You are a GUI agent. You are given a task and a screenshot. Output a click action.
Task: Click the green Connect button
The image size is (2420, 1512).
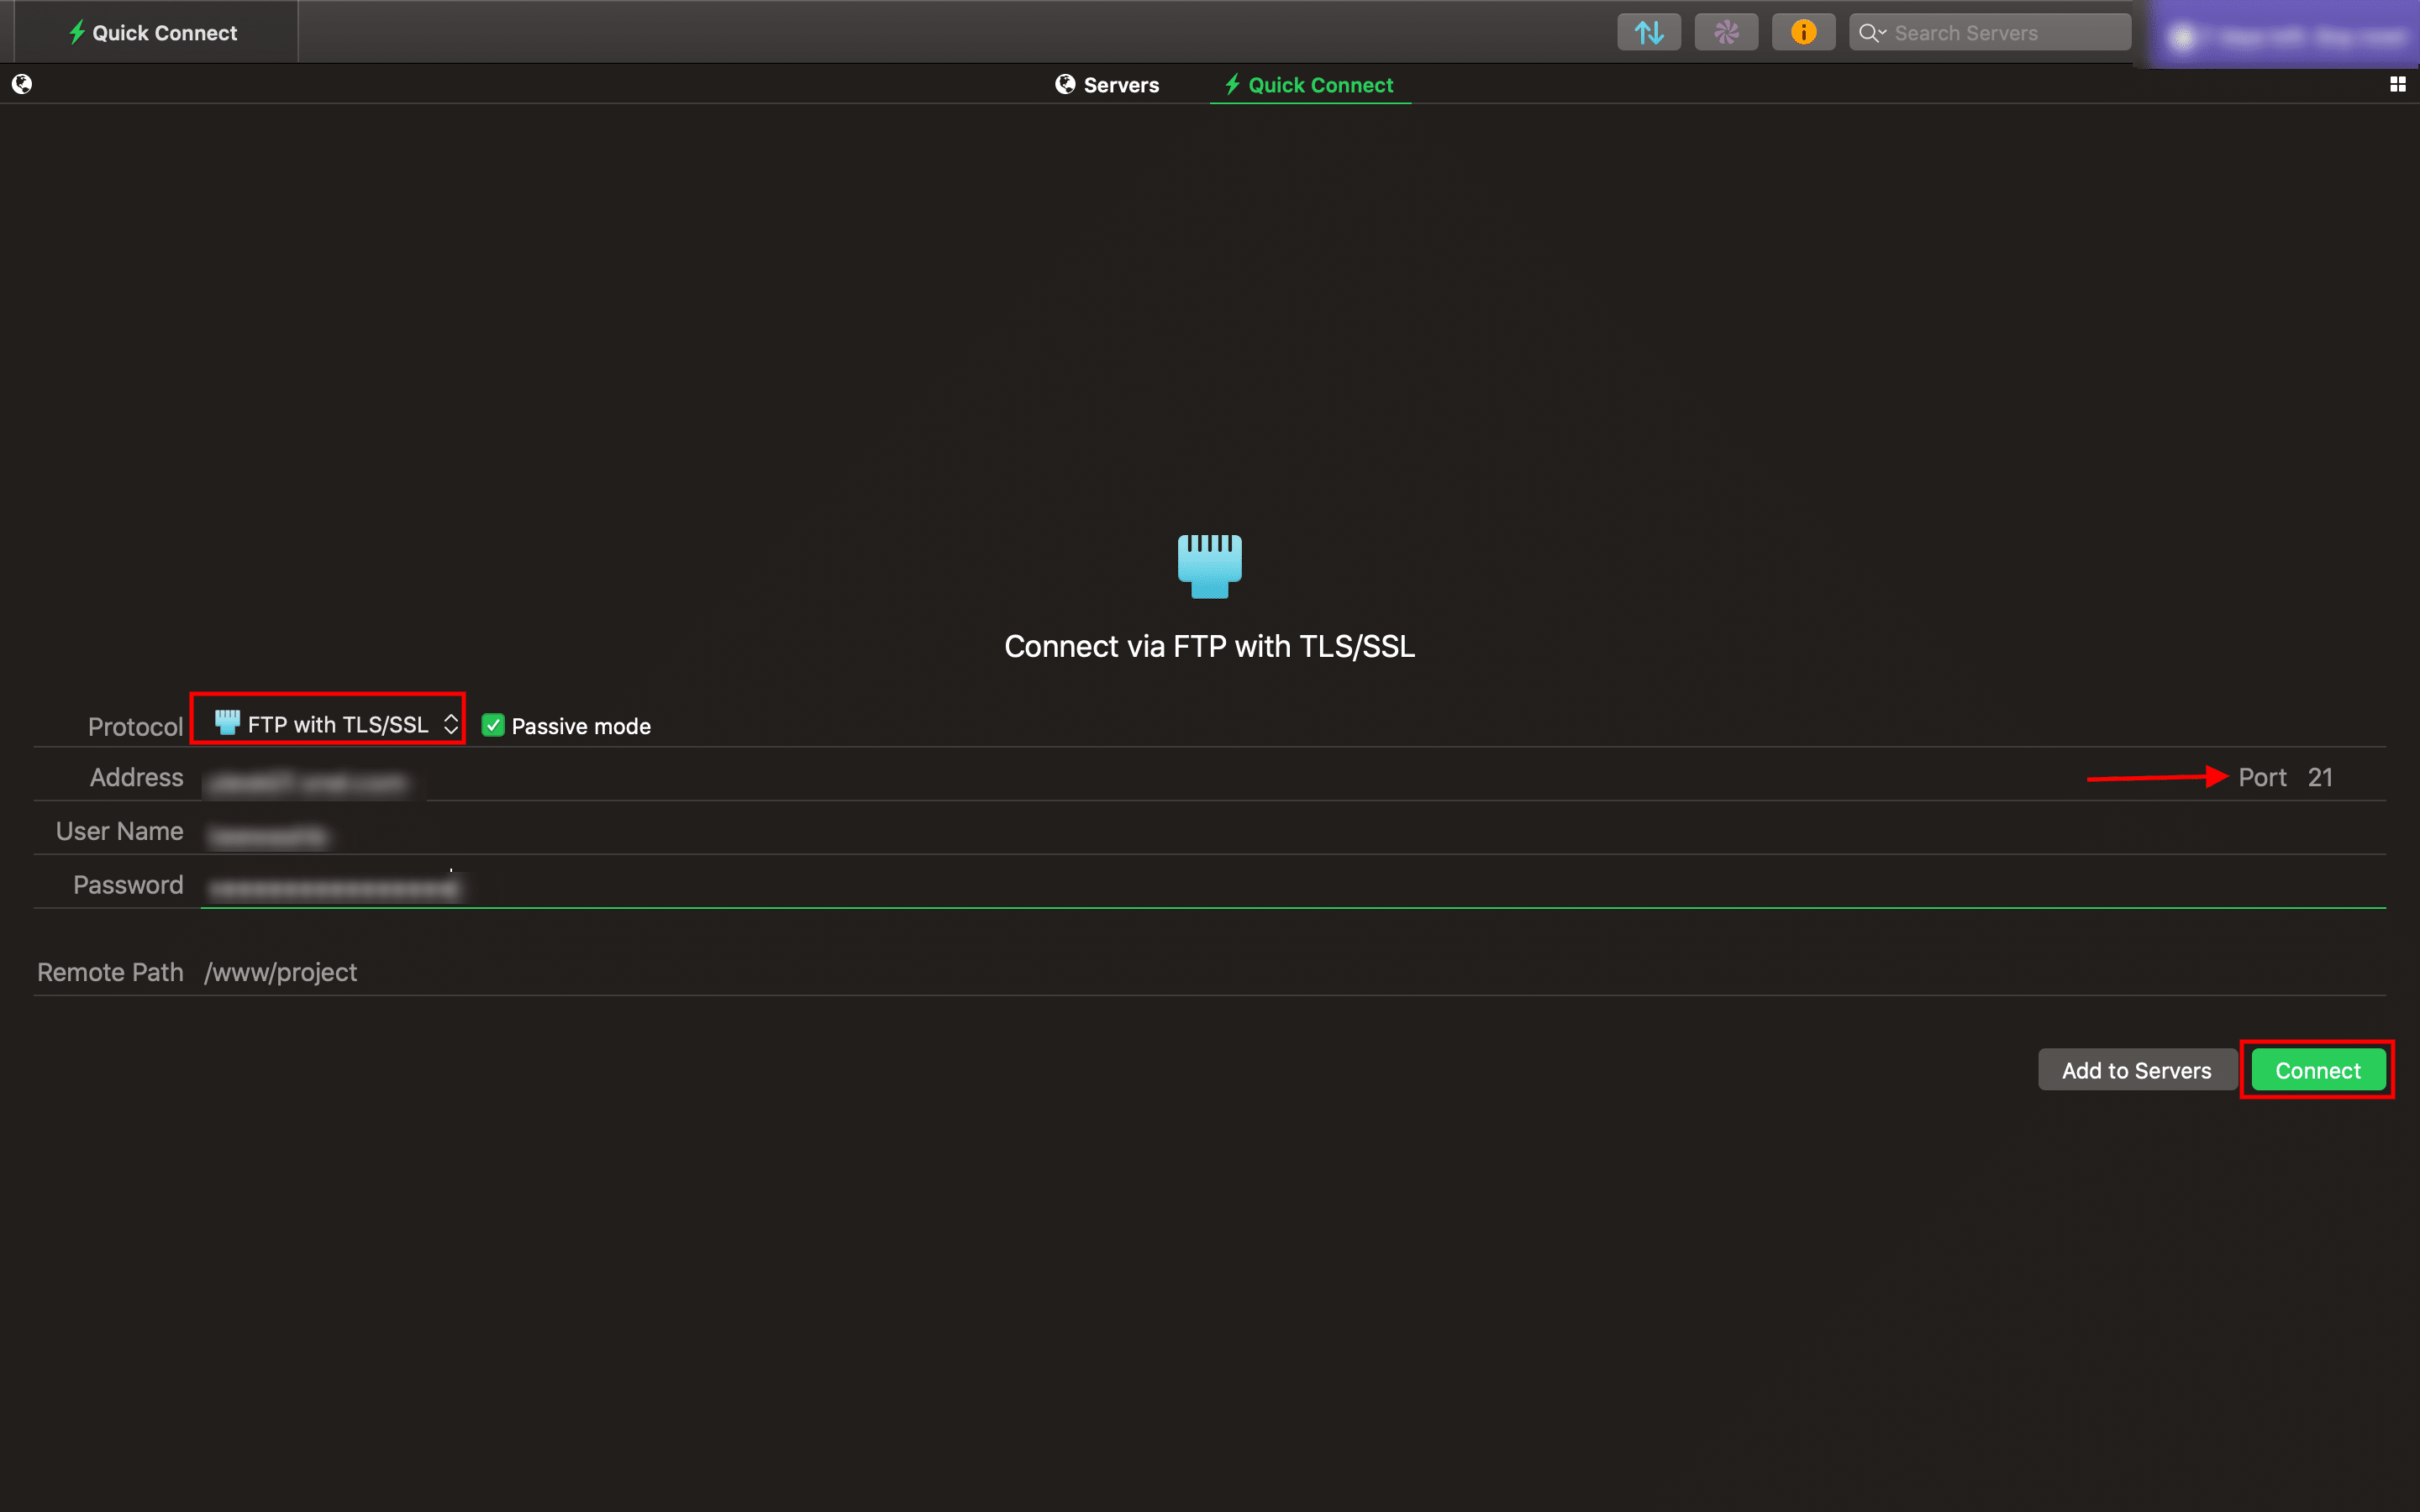[x=2318, y=1070]
